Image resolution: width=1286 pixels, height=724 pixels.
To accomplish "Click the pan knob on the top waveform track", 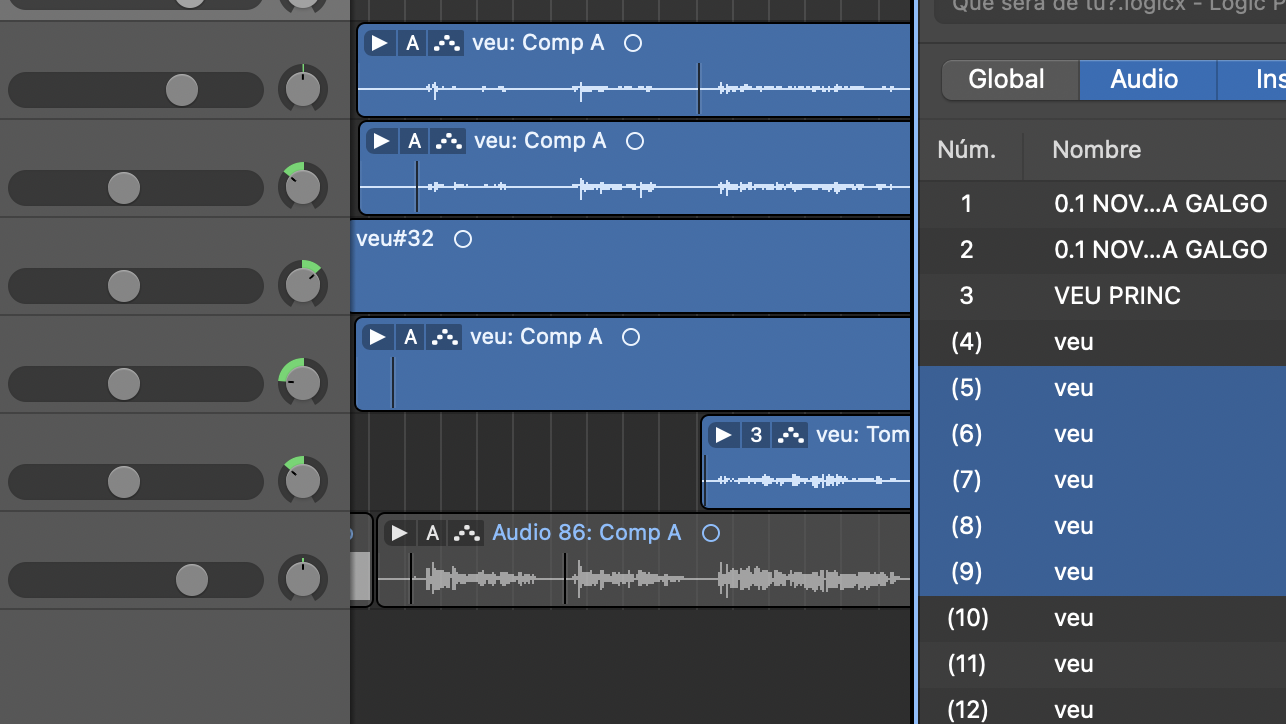I will 302,89.
